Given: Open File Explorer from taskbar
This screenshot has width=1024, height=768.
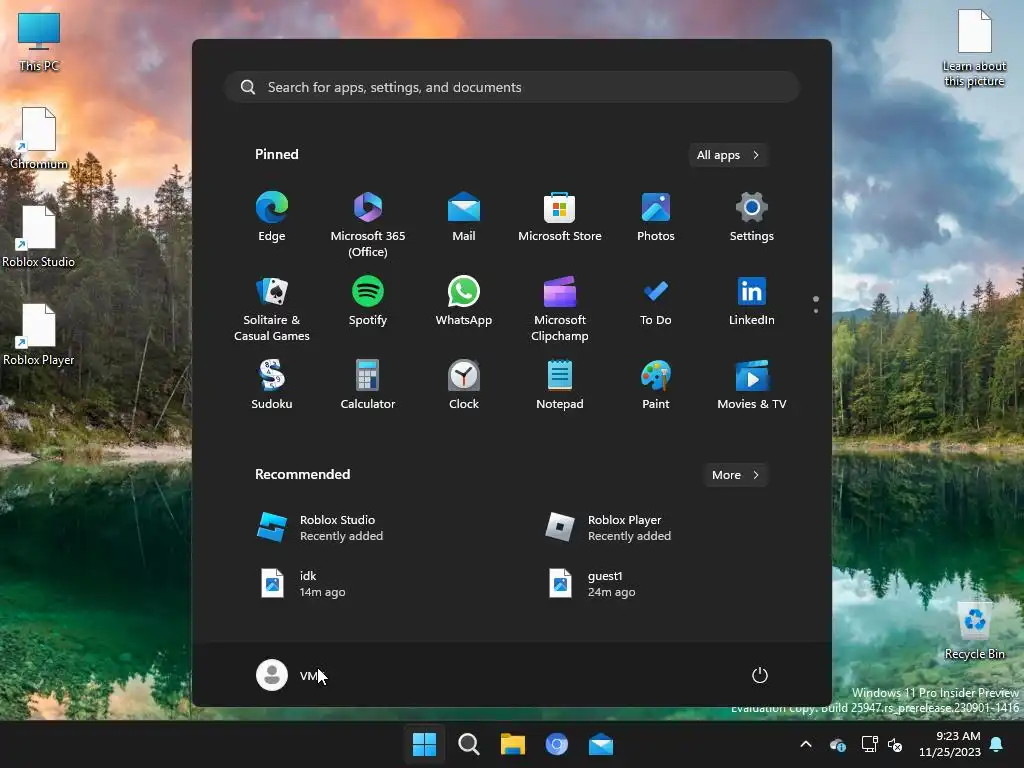Looking at the screenshot, I should (513, 744).
